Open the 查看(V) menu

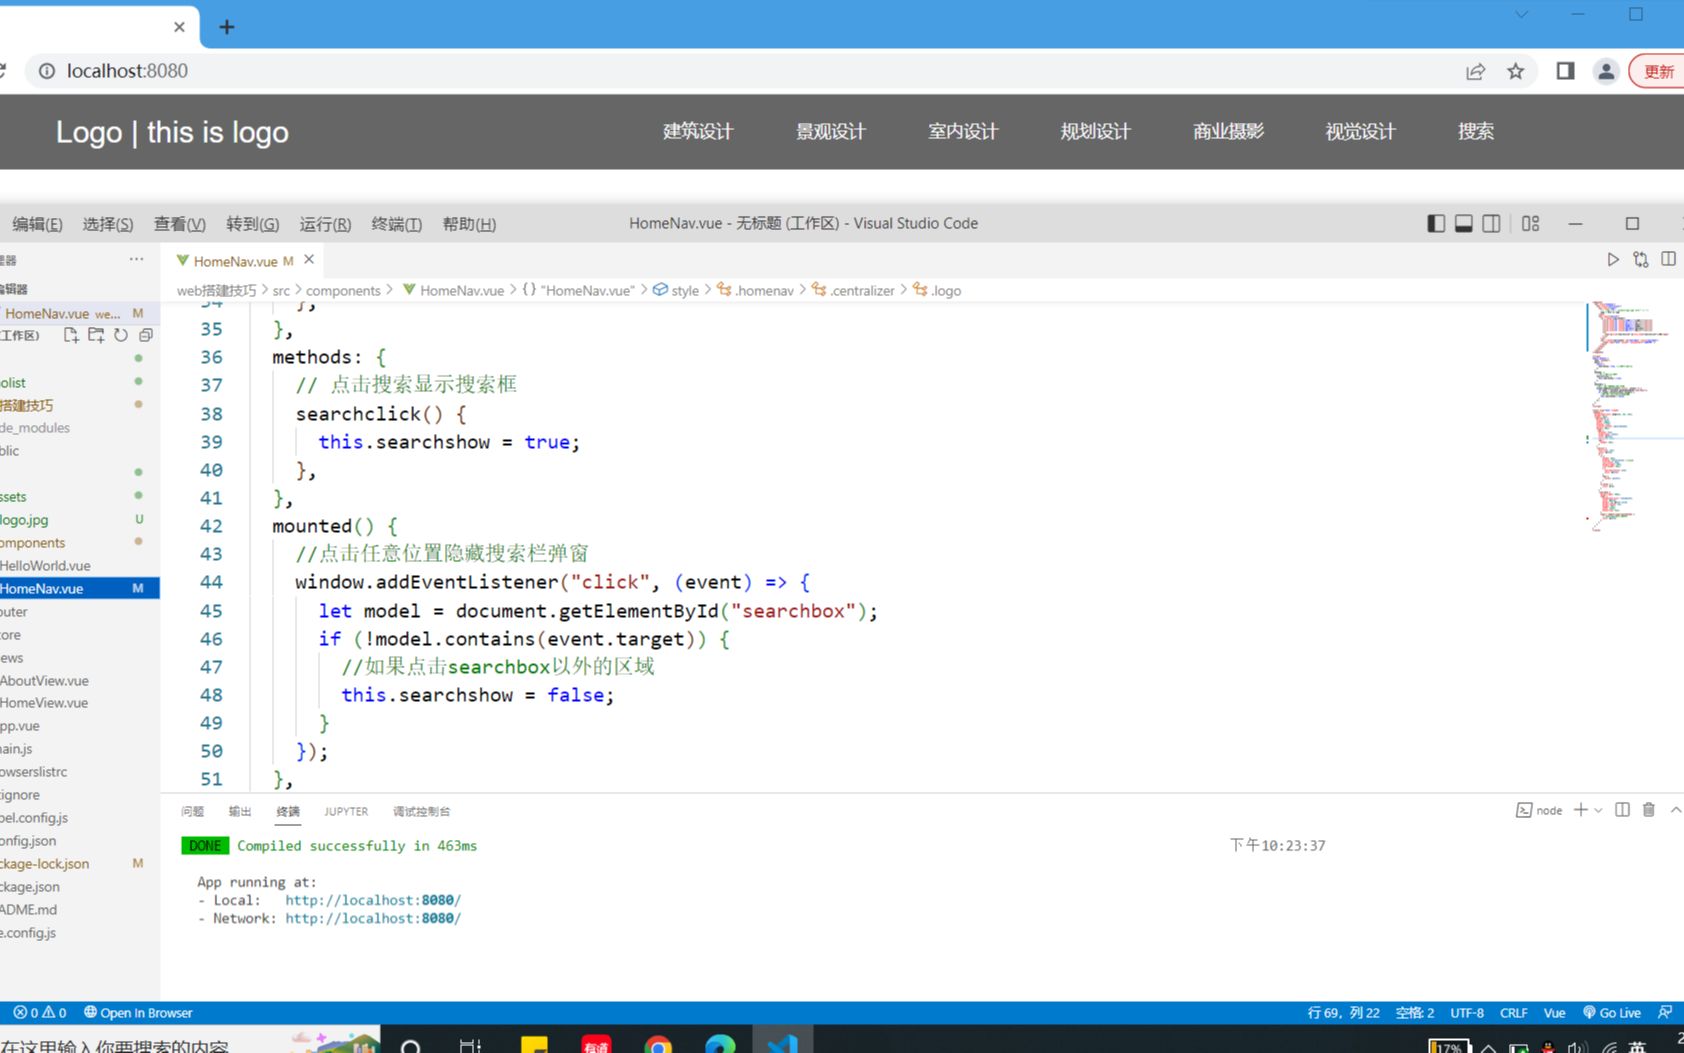(x=180, y=224)
